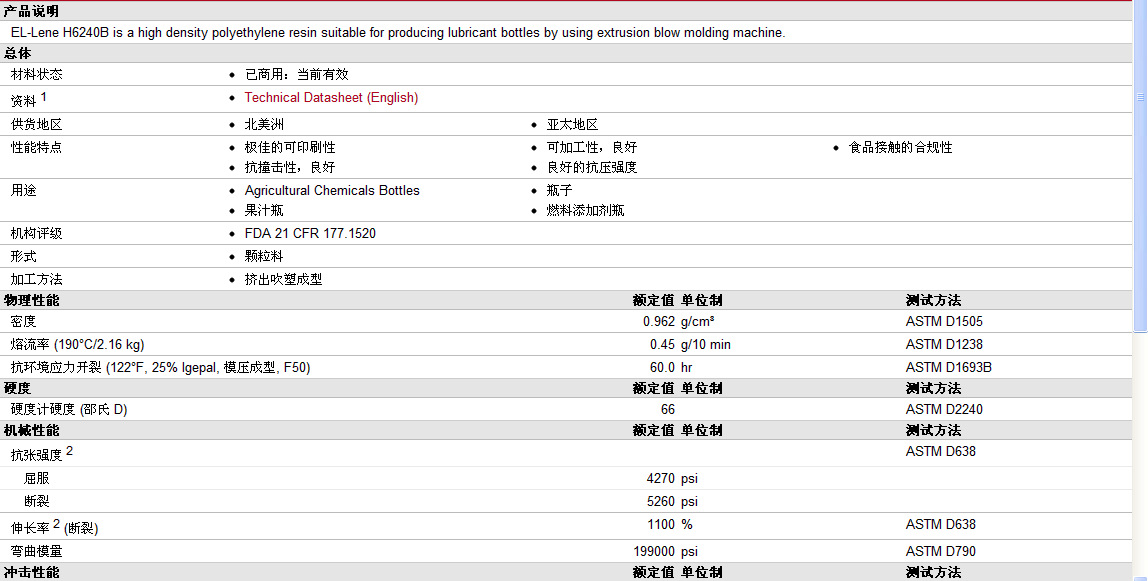This screenshot has width=1148, height=581.
Task: Click the 性能特点 row label
Action: coord(37,147)
